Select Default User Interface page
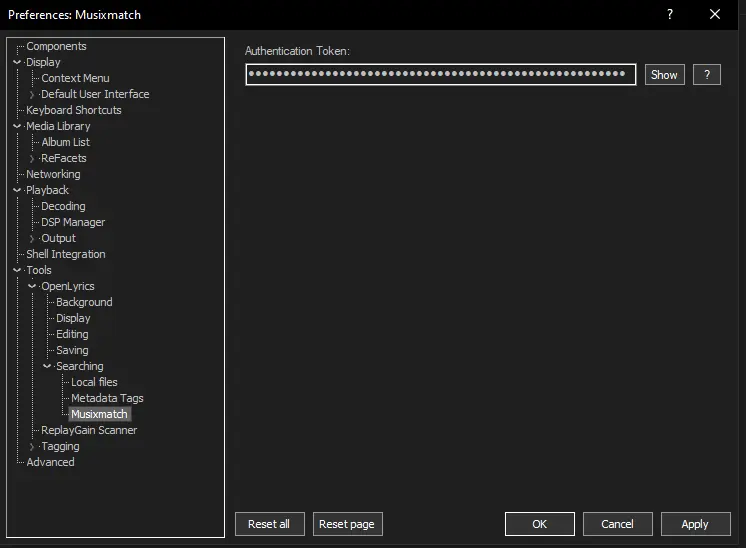This screenshot has height=548, width=746. (95, 94)
